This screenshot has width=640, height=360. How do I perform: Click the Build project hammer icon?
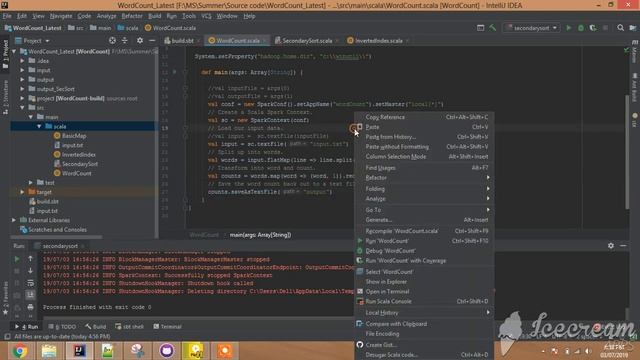point(493,28)
